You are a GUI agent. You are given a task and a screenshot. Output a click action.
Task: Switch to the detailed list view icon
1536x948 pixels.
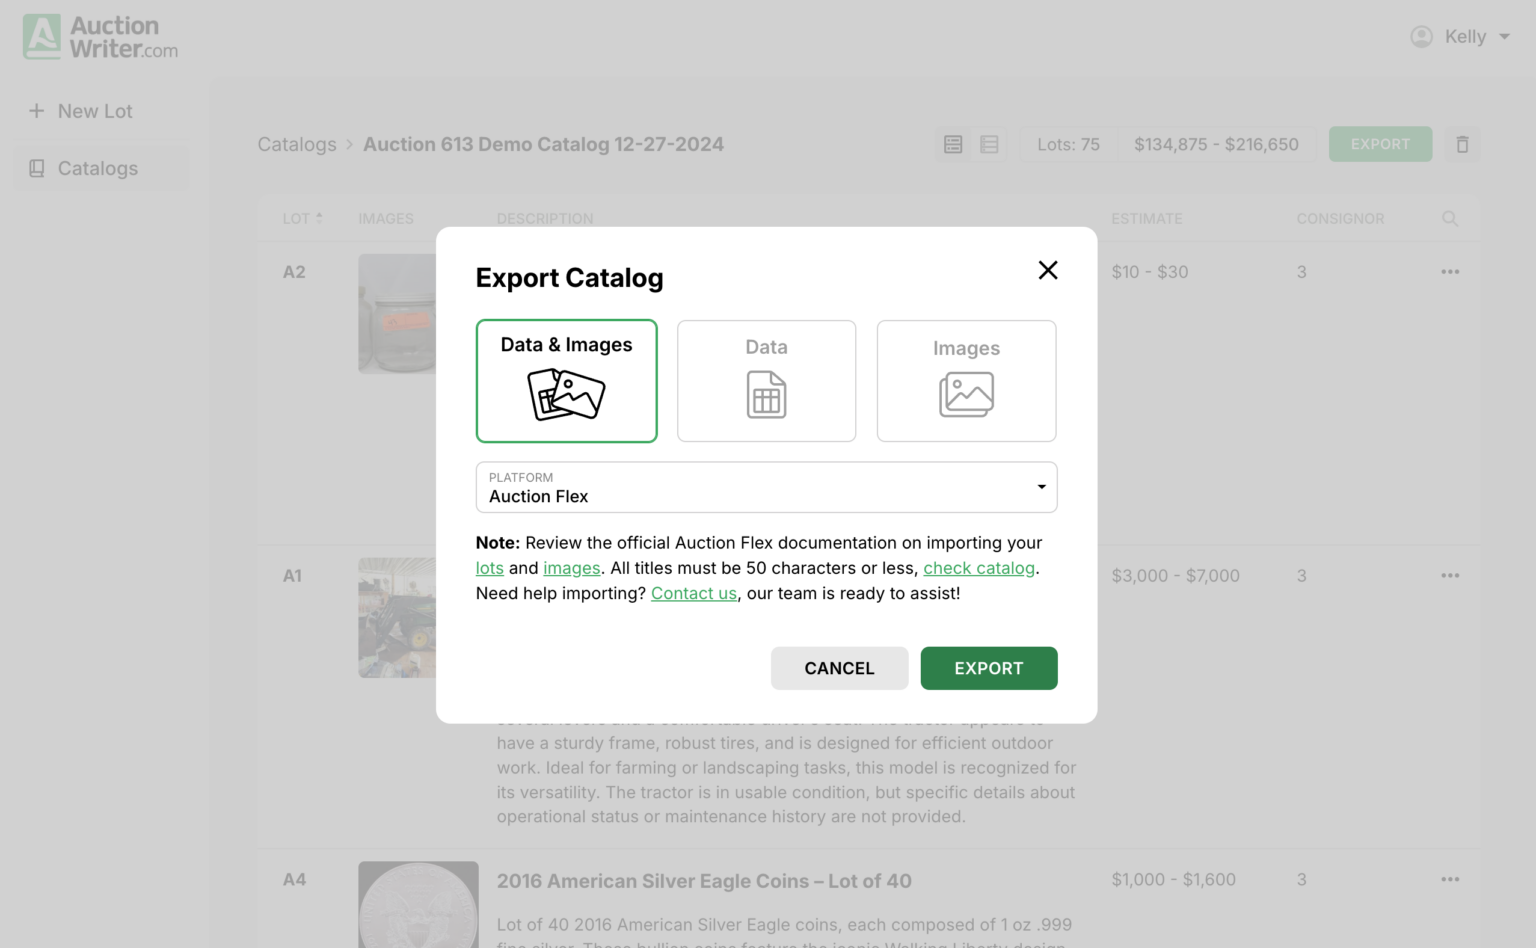point(952,144)
